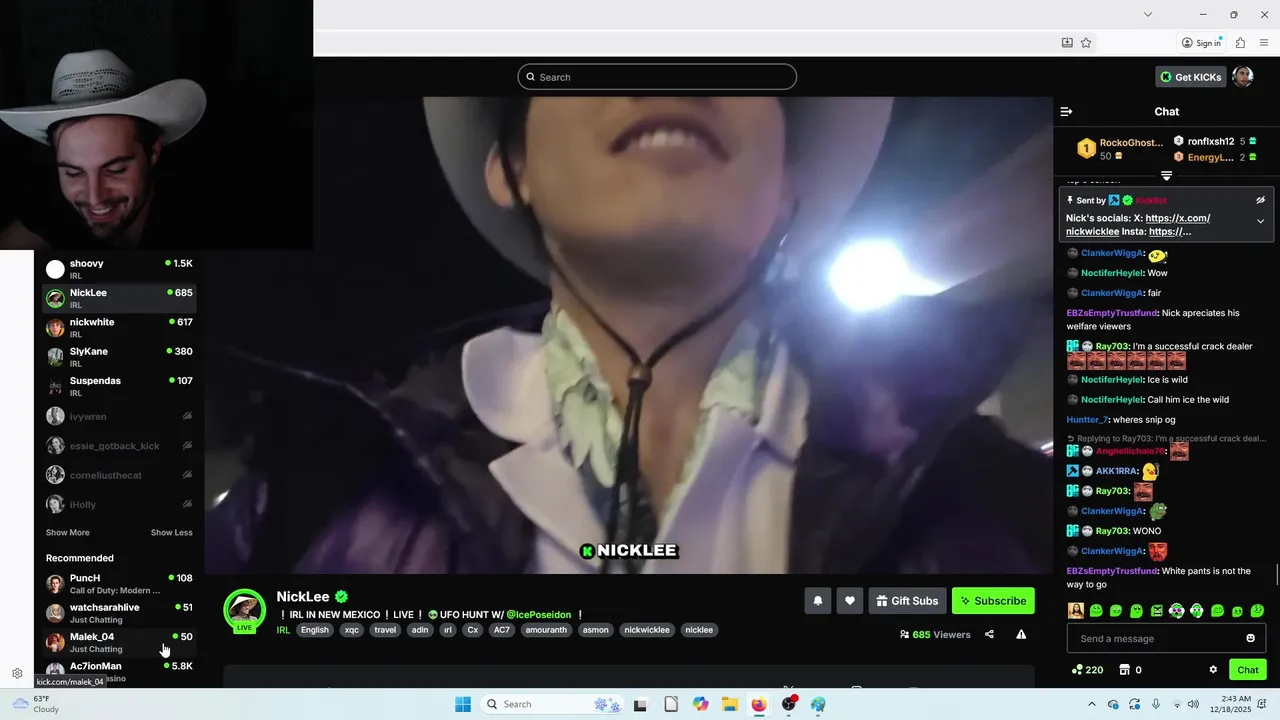Open recommended channel Ac7ionMan
The height and width of the screenshot is (720, 1280).
pyautogui.click(x=120, y=671)
